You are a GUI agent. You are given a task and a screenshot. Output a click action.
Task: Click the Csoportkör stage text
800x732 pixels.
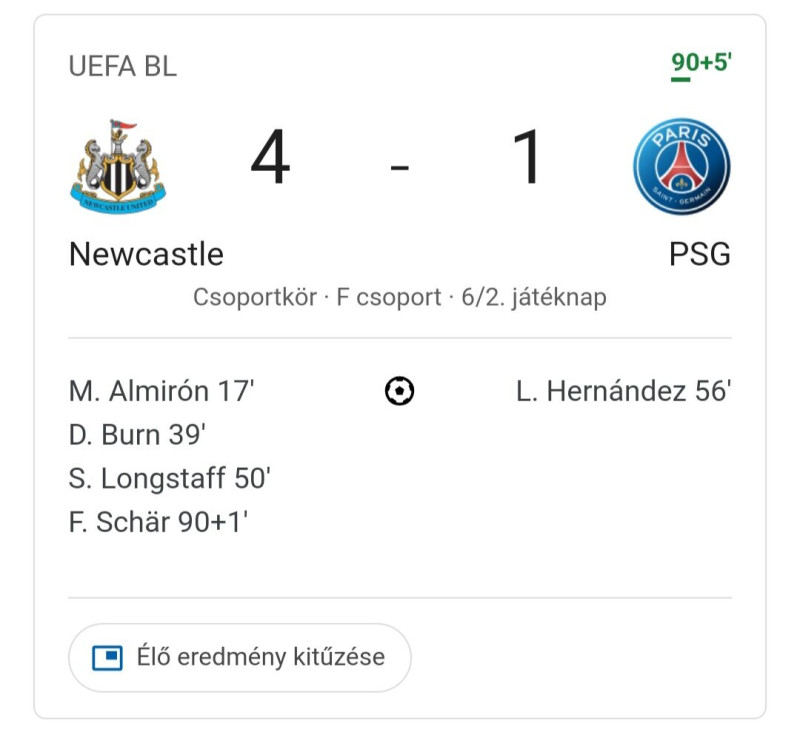255,297
